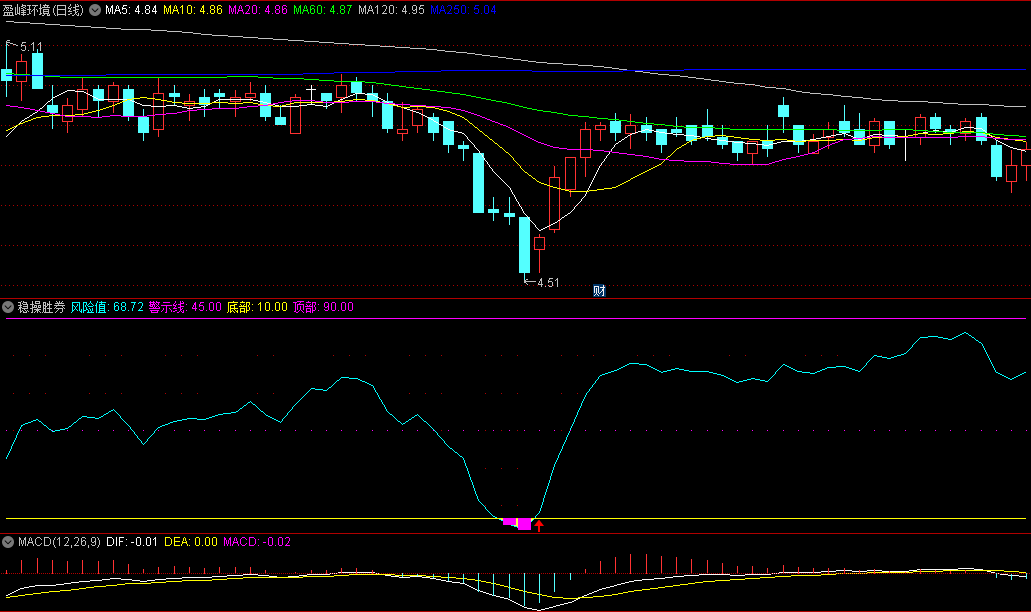Select the MA250: 5.04 label

pyautogui.click(x=464, y=10)
